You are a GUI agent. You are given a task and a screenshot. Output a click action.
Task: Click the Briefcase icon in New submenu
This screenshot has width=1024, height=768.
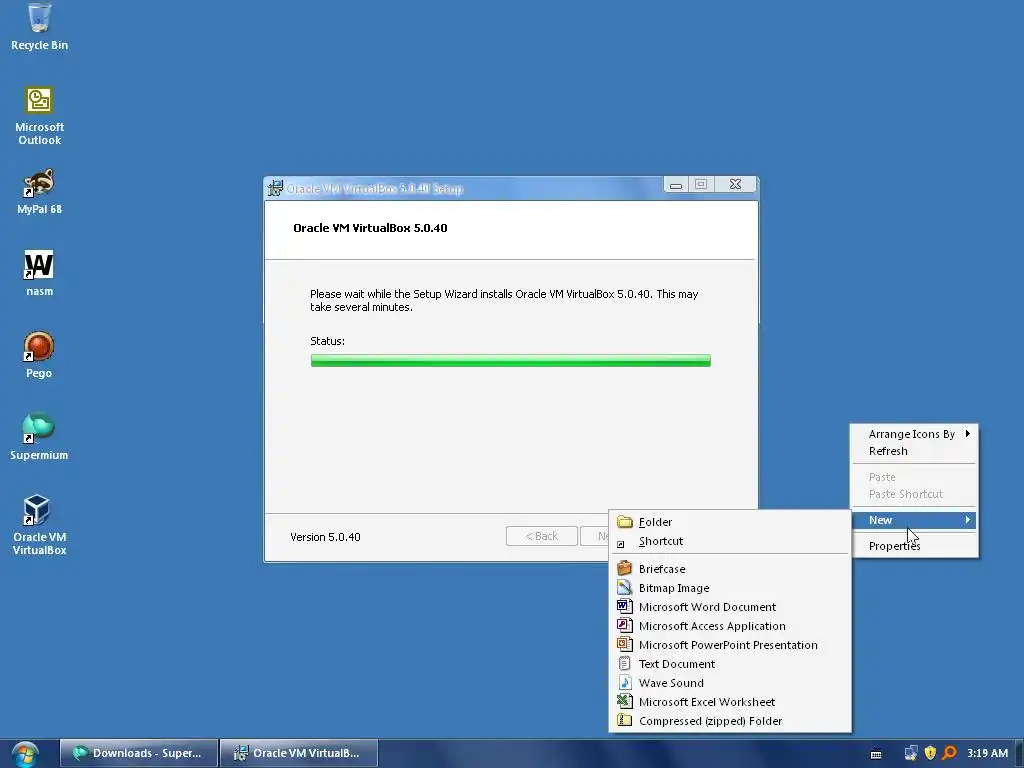[625, 568]
